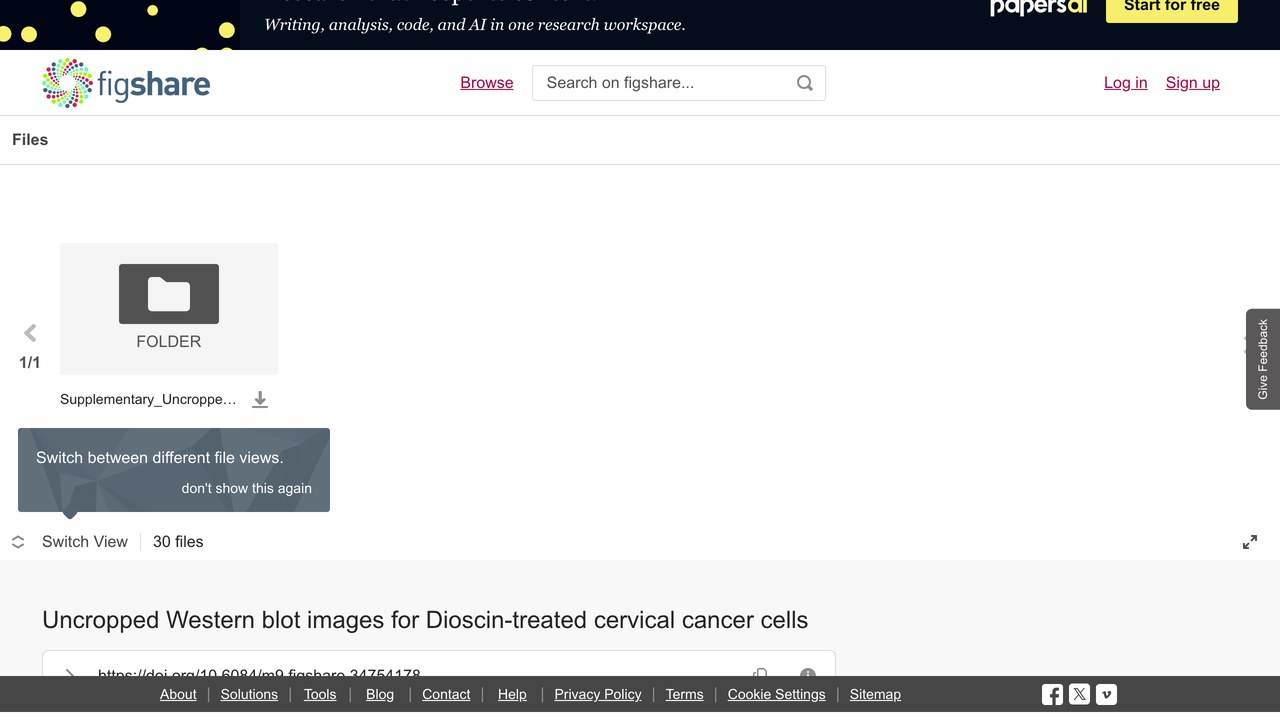Open the Give Feedback side tab

pos(1263,359)
